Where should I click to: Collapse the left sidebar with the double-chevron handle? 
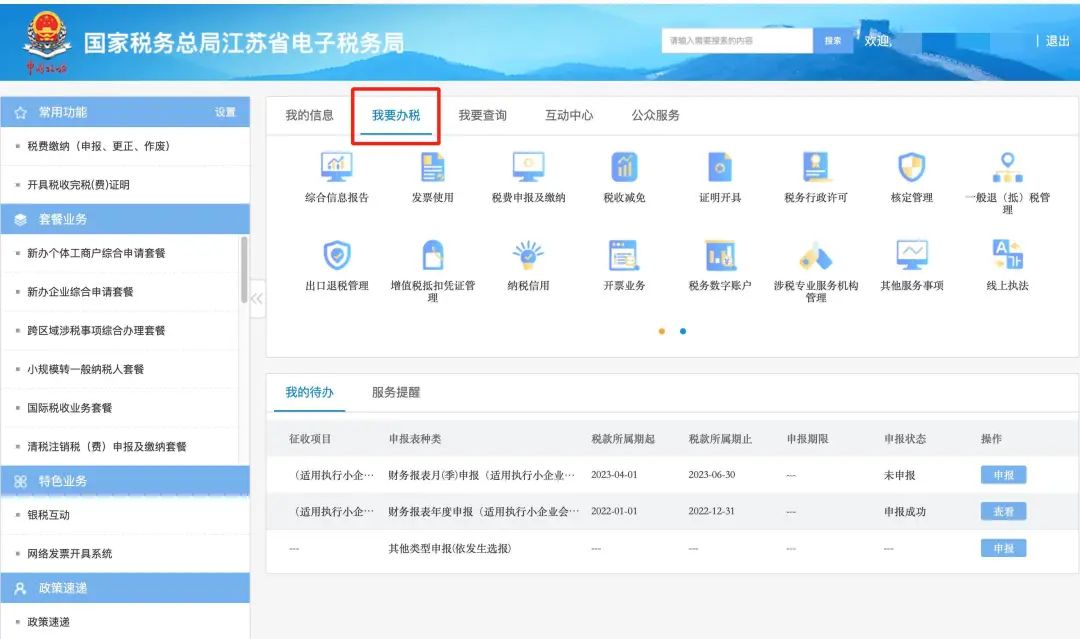(257, 299)
